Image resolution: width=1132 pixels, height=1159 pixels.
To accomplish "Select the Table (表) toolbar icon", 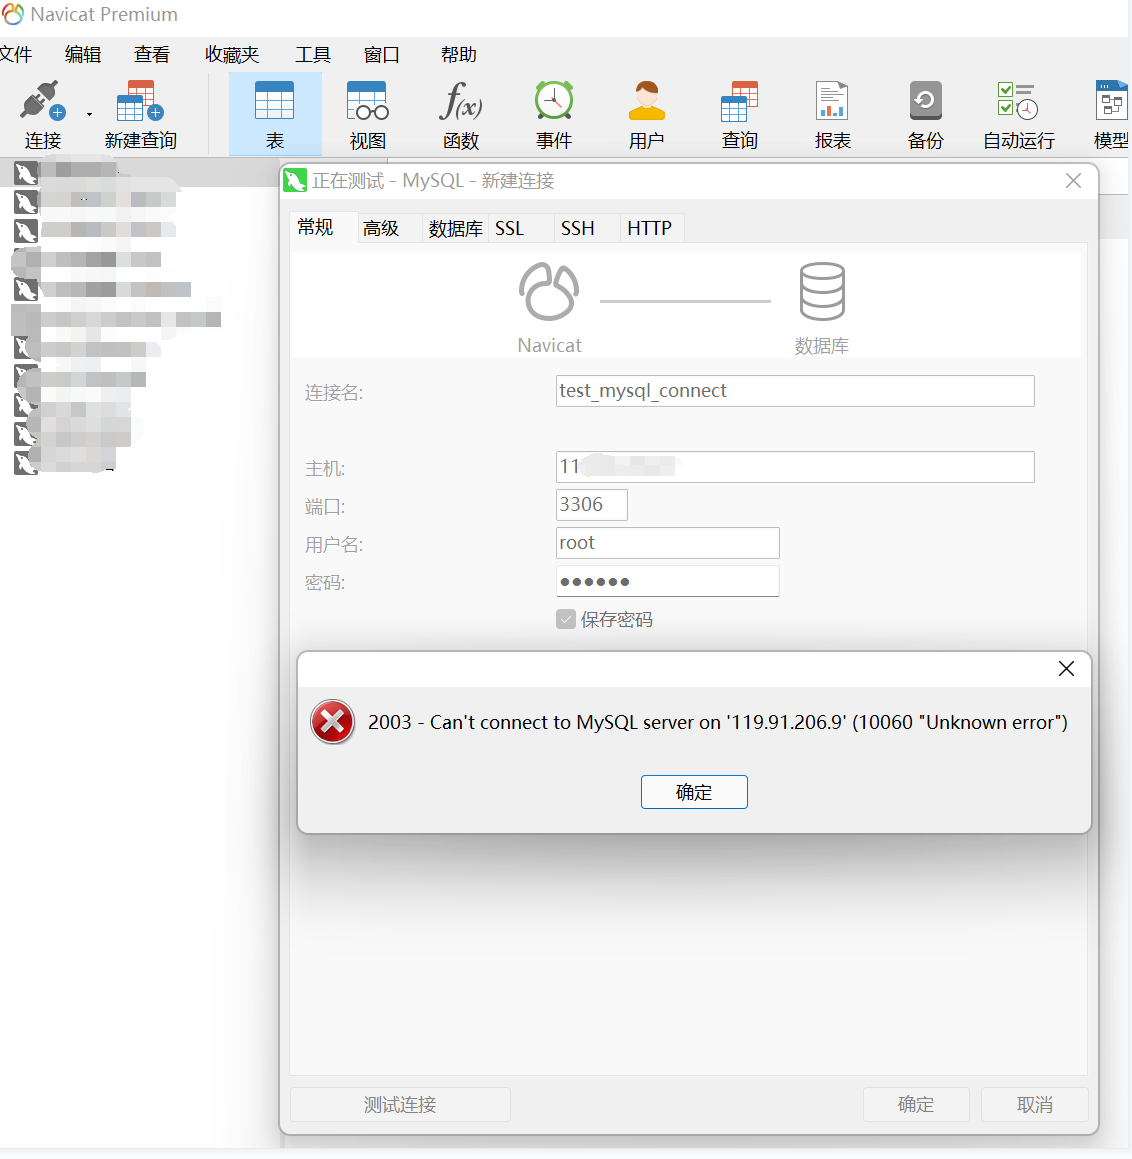I will (275, 102).
